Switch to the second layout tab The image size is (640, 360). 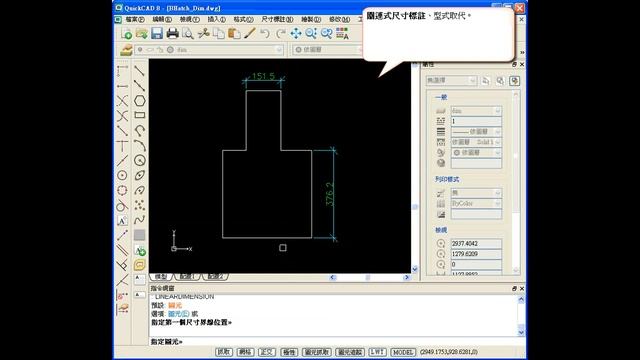(215, 277)
